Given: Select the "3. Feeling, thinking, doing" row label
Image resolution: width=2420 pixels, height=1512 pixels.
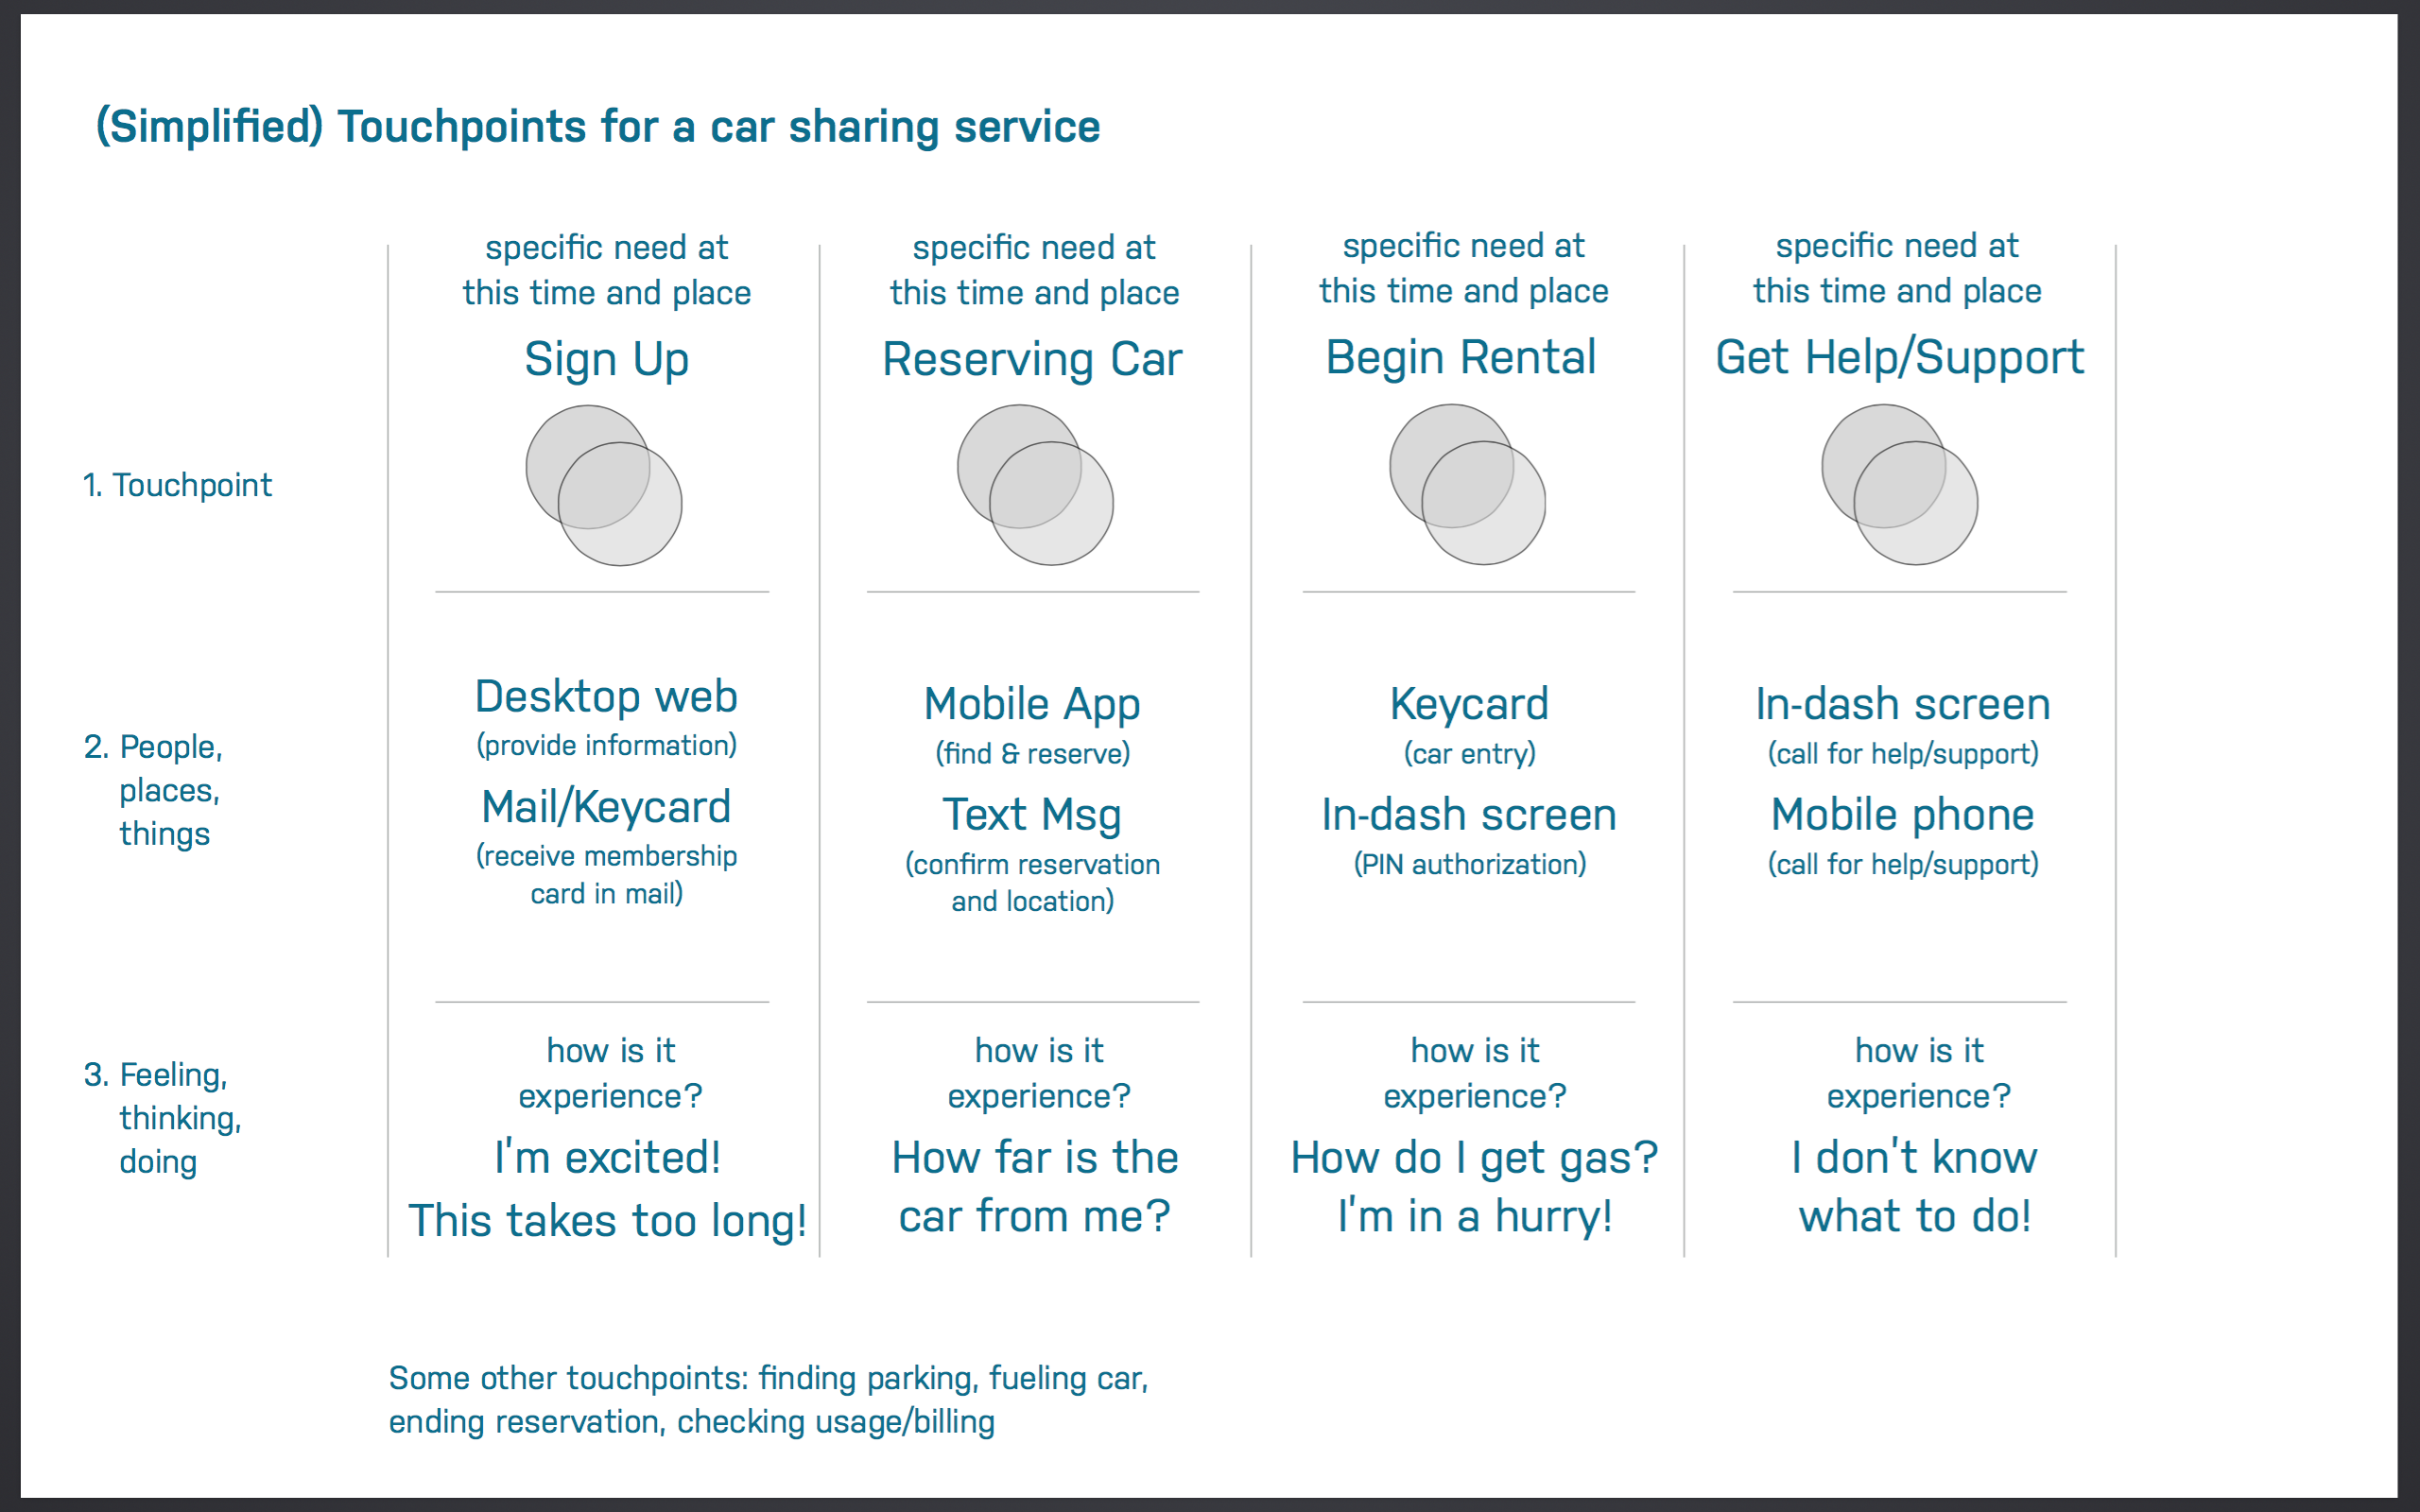Looking at the screenshot, I should (162, 1118).
